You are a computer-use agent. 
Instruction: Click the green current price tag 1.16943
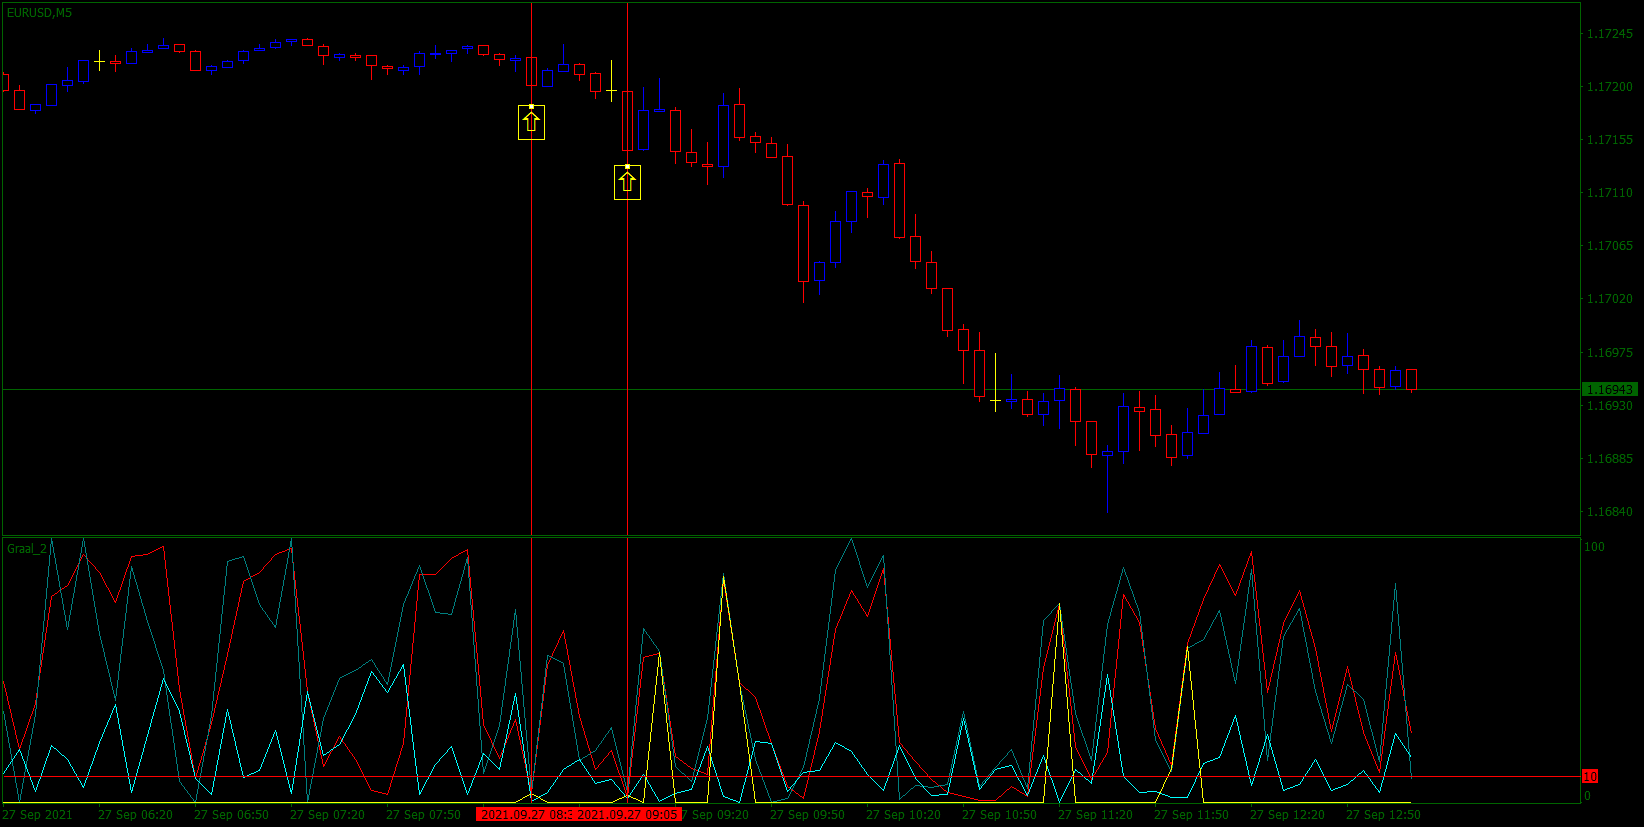click(x=1609, y=390)
